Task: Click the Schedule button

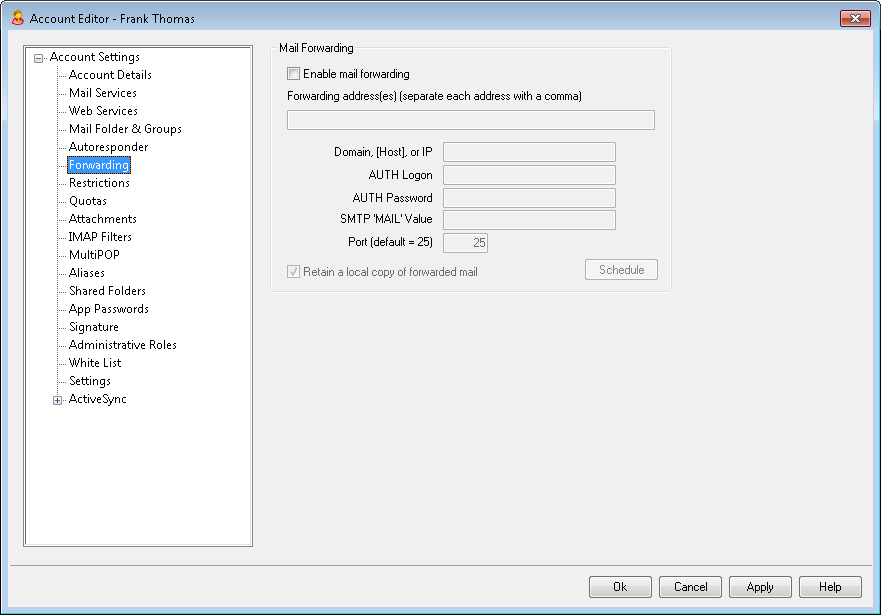Action: [621, 270]
